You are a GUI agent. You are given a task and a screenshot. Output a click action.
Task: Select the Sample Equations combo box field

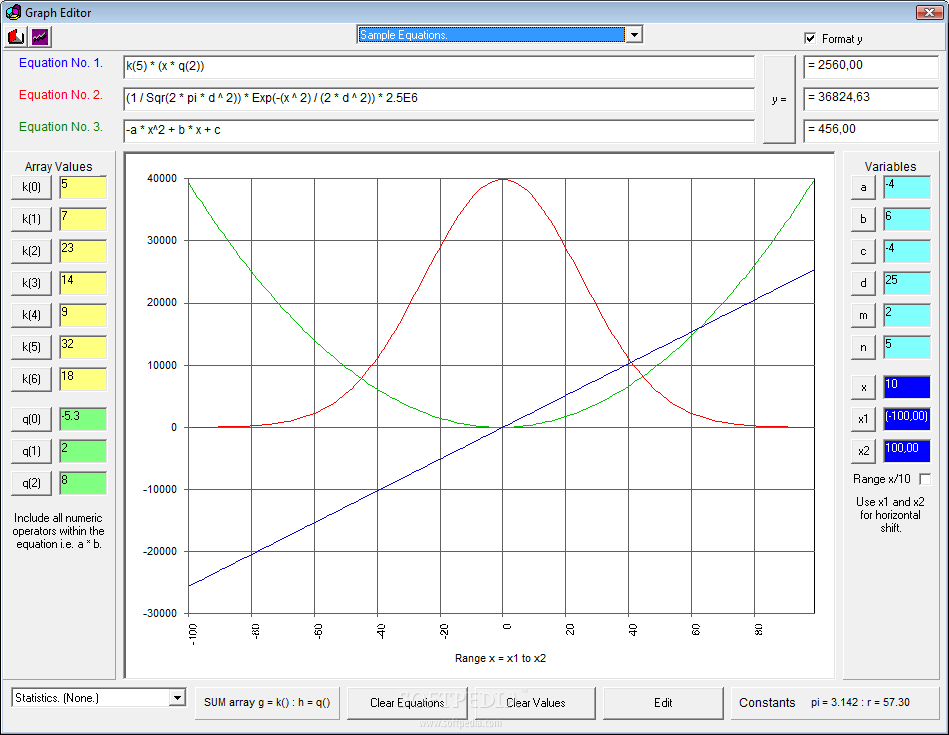(491, 35)
